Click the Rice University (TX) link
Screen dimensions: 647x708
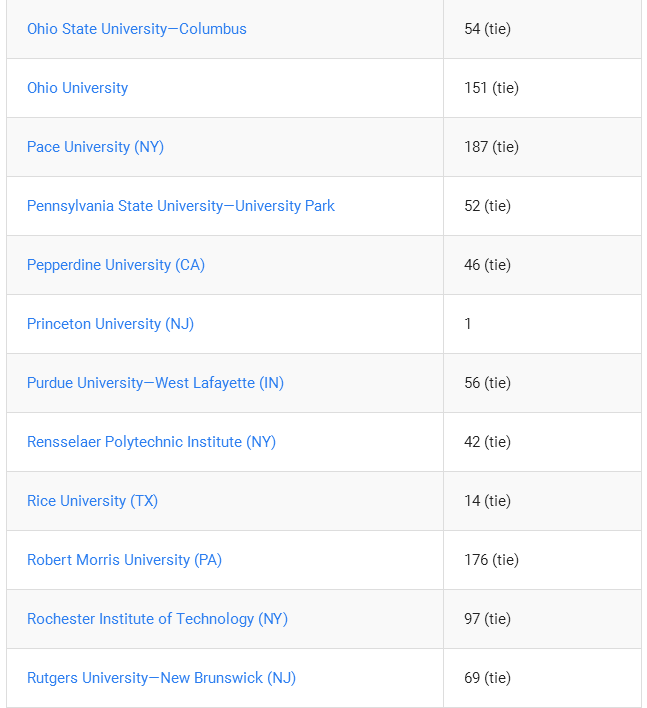(92, 501)
